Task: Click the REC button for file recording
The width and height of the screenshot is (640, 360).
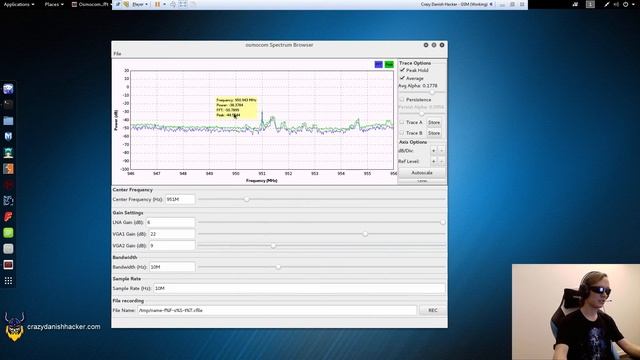Action: click(433, 310)
